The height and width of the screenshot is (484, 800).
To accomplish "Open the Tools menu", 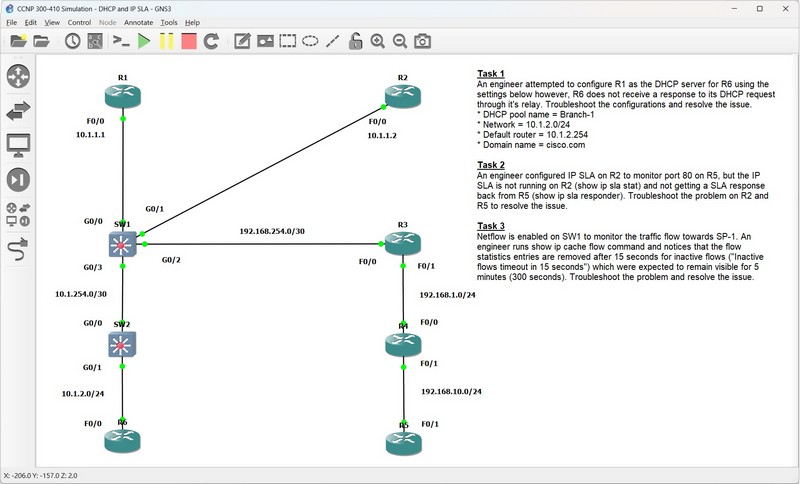I will coord(168,22).
